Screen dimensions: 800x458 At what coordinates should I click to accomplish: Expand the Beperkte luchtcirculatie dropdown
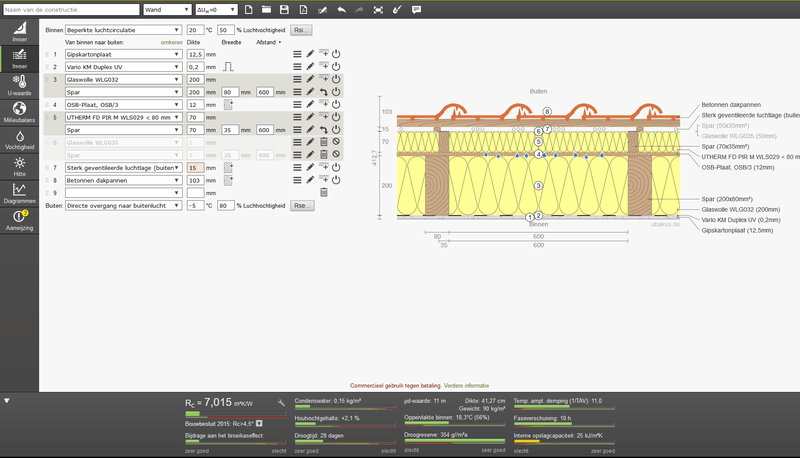(x=123, y=30)
